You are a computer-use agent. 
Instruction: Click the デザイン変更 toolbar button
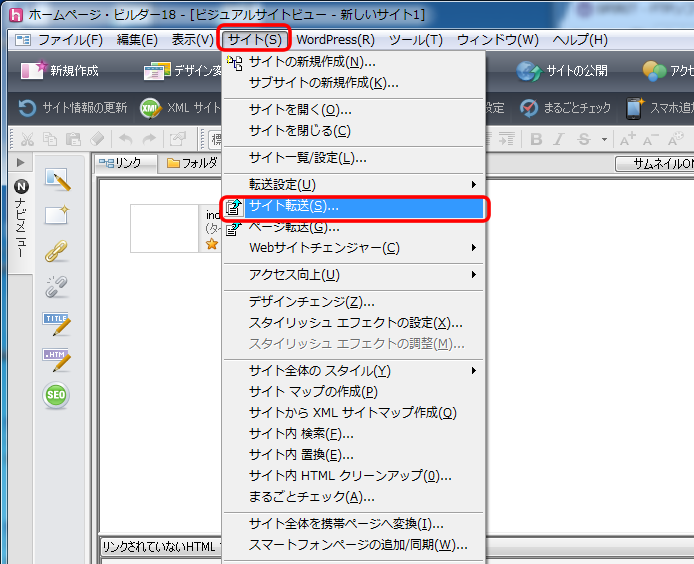click(x=182, y=70)
